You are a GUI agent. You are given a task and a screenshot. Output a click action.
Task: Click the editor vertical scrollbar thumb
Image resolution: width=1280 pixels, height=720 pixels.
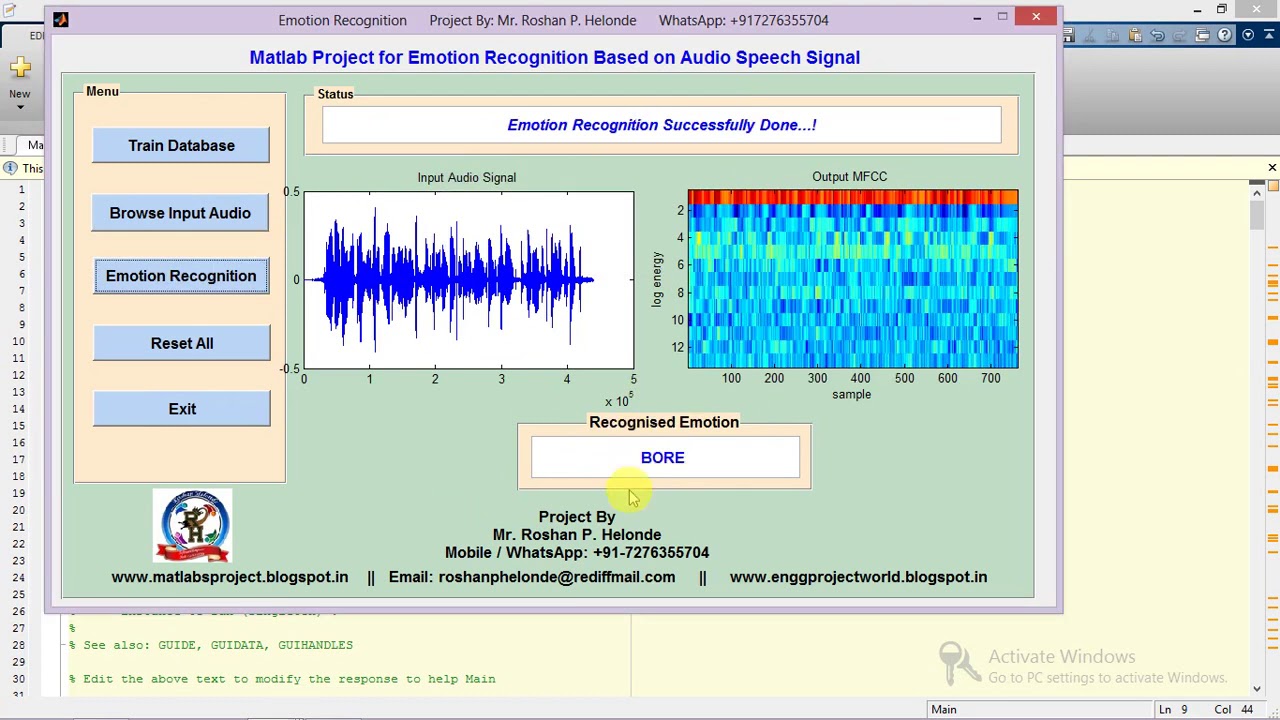pyautogui.click(x=1257, y=215)
